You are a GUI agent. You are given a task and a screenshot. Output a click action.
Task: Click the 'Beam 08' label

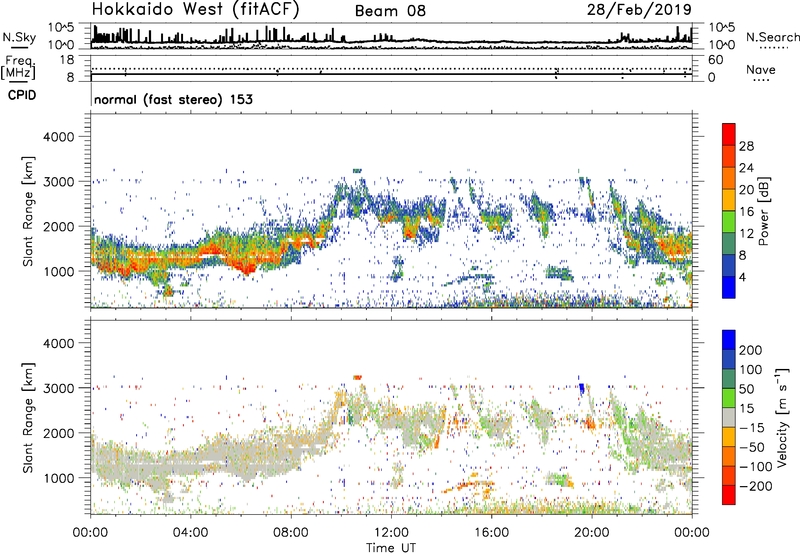point(390,11)
